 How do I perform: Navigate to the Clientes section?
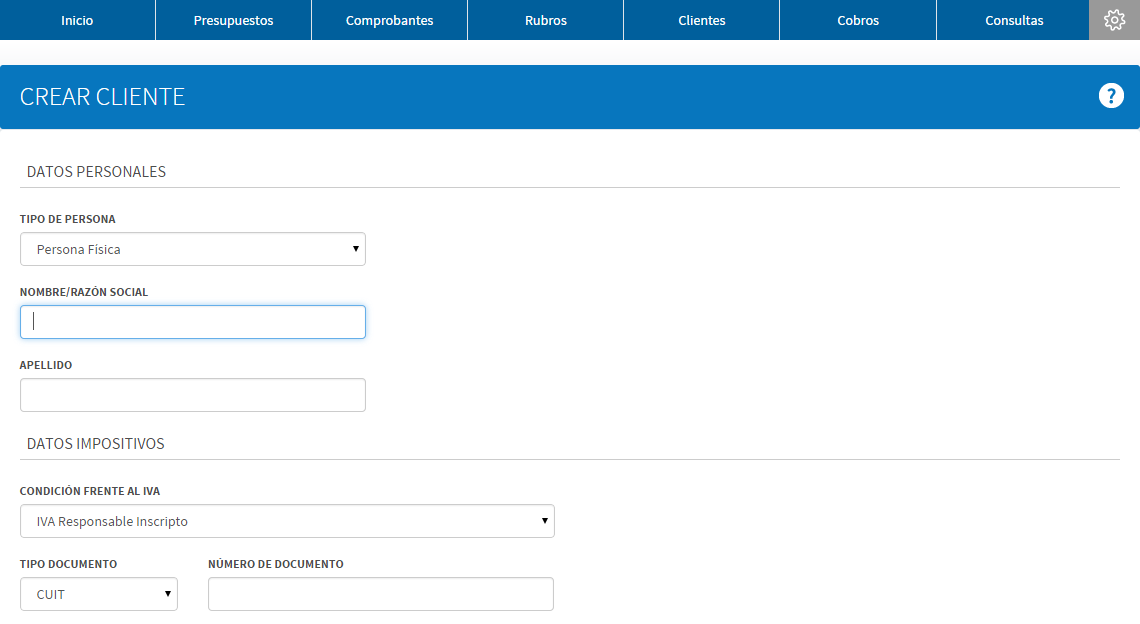(x=702, y=20)
